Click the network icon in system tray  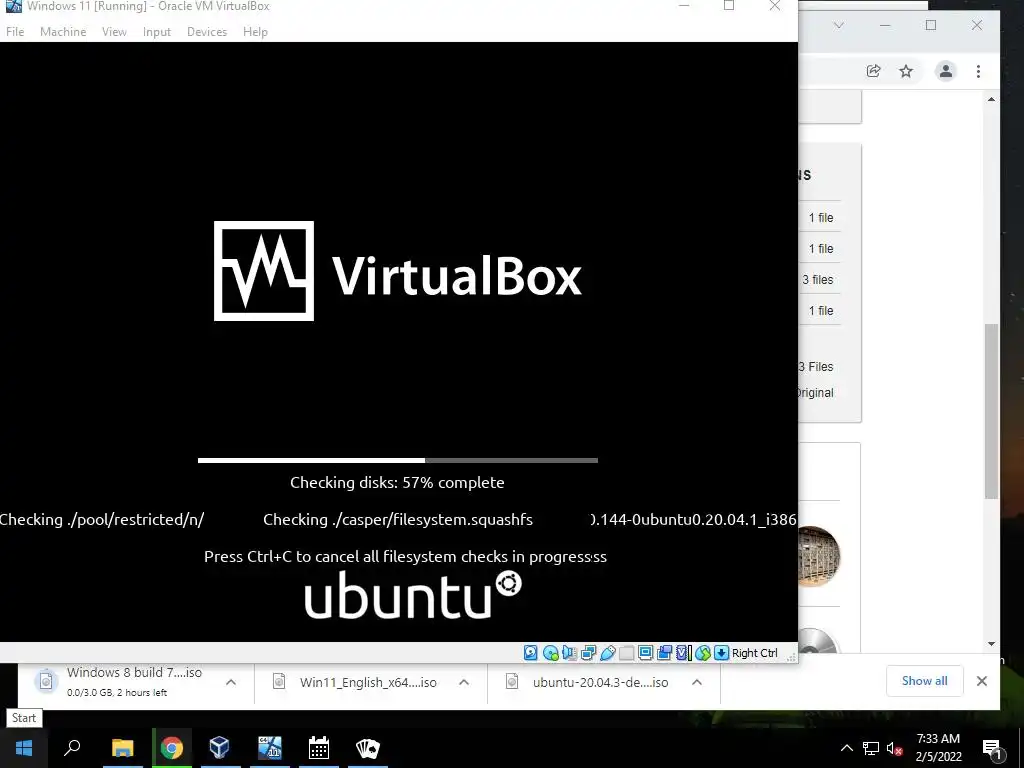(871, 748)
